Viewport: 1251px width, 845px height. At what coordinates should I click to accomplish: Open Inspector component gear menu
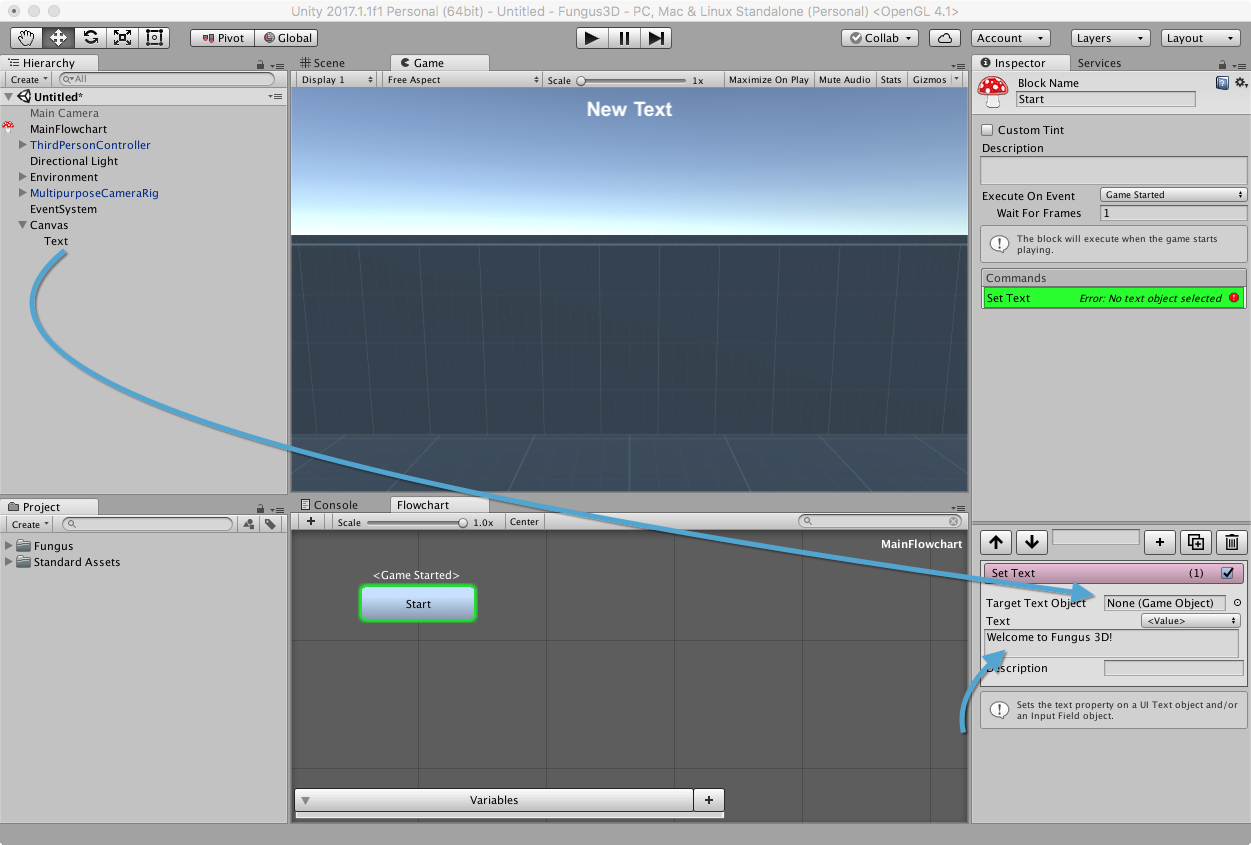click(1241, 83)
